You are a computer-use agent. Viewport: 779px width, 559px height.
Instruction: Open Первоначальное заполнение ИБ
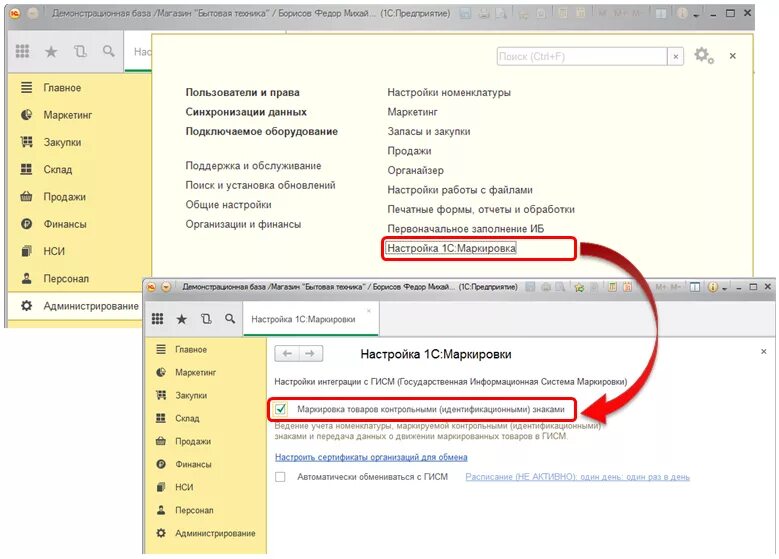[x=466, y=229]
